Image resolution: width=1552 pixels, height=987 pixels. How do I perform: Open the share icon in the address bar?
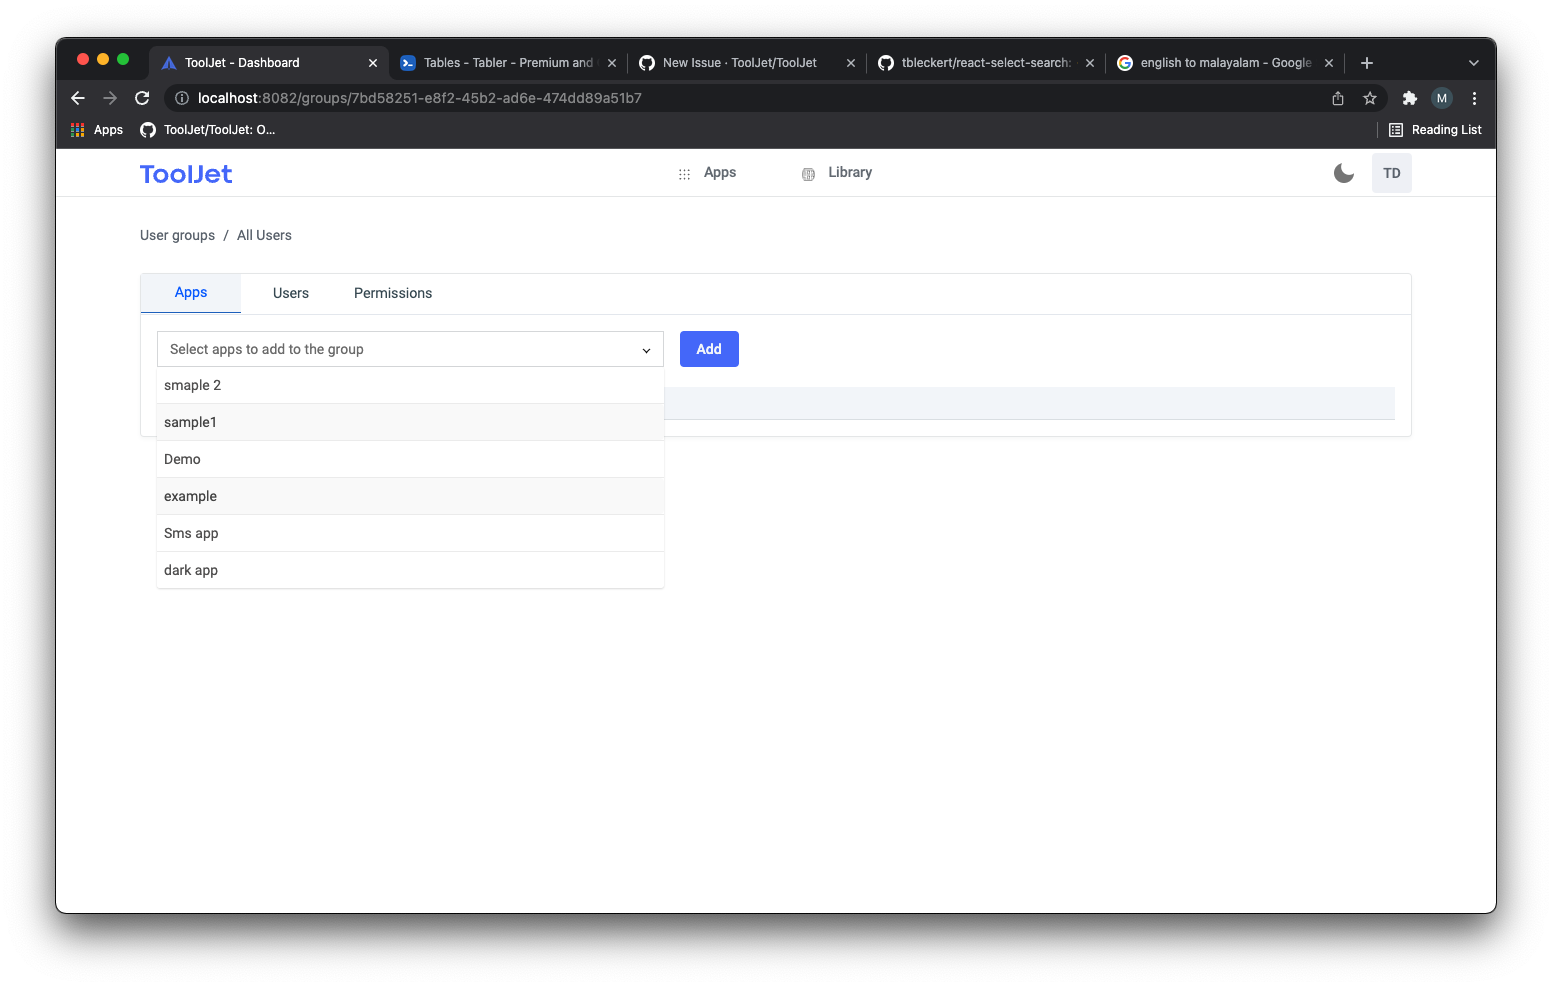1337,98
